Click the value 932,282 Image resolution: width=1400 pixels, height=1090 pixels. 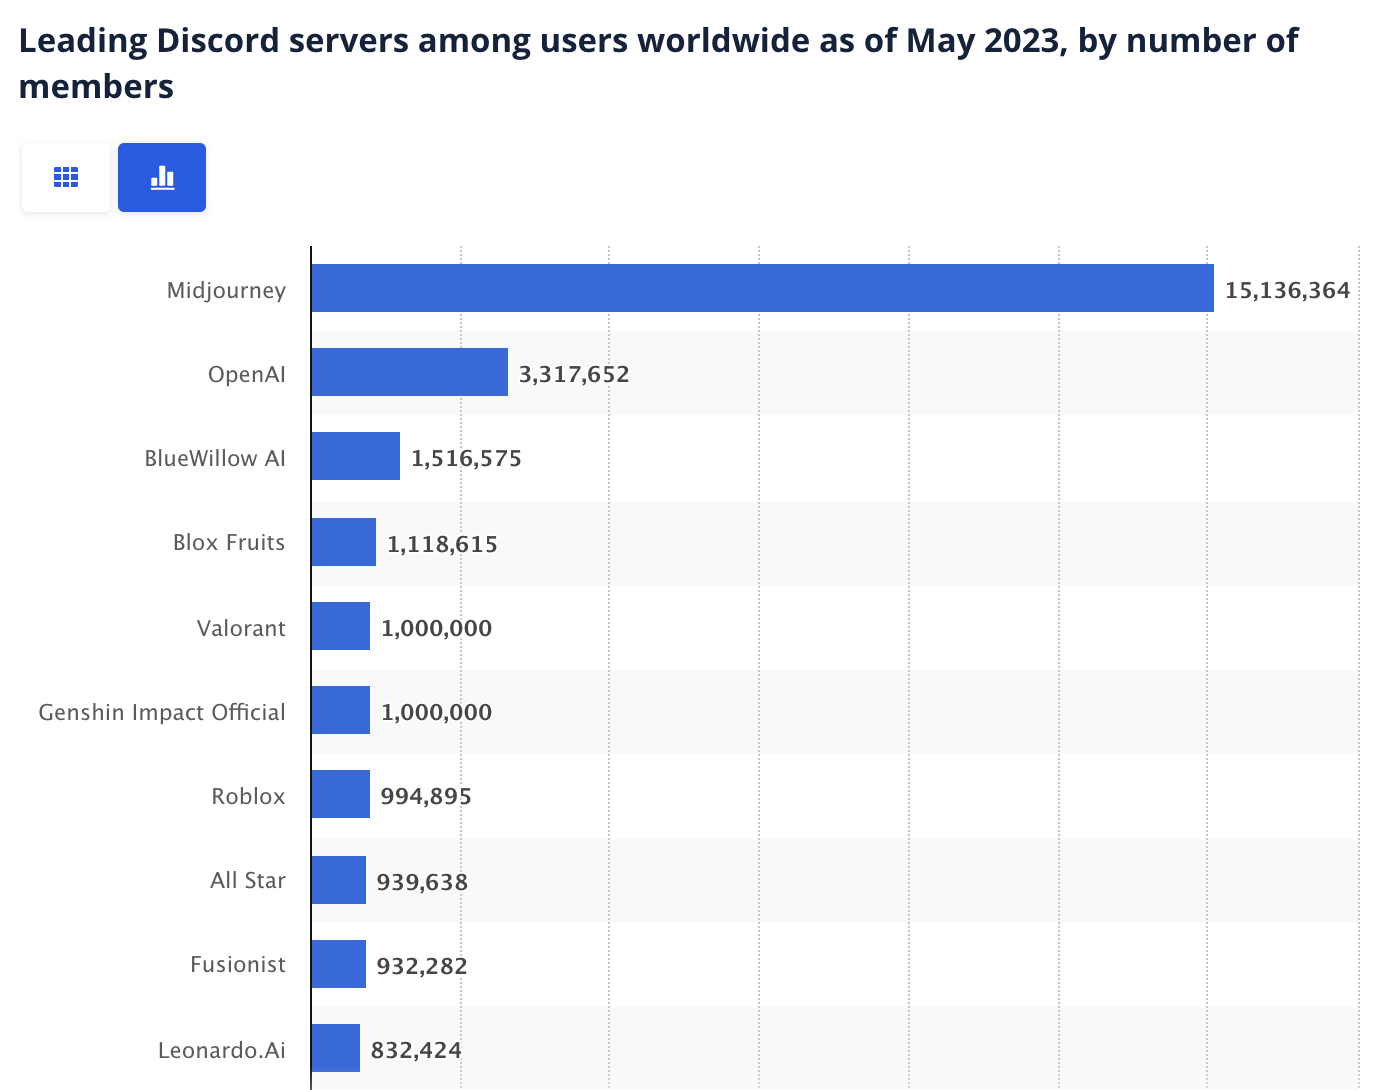coord(422,966)
